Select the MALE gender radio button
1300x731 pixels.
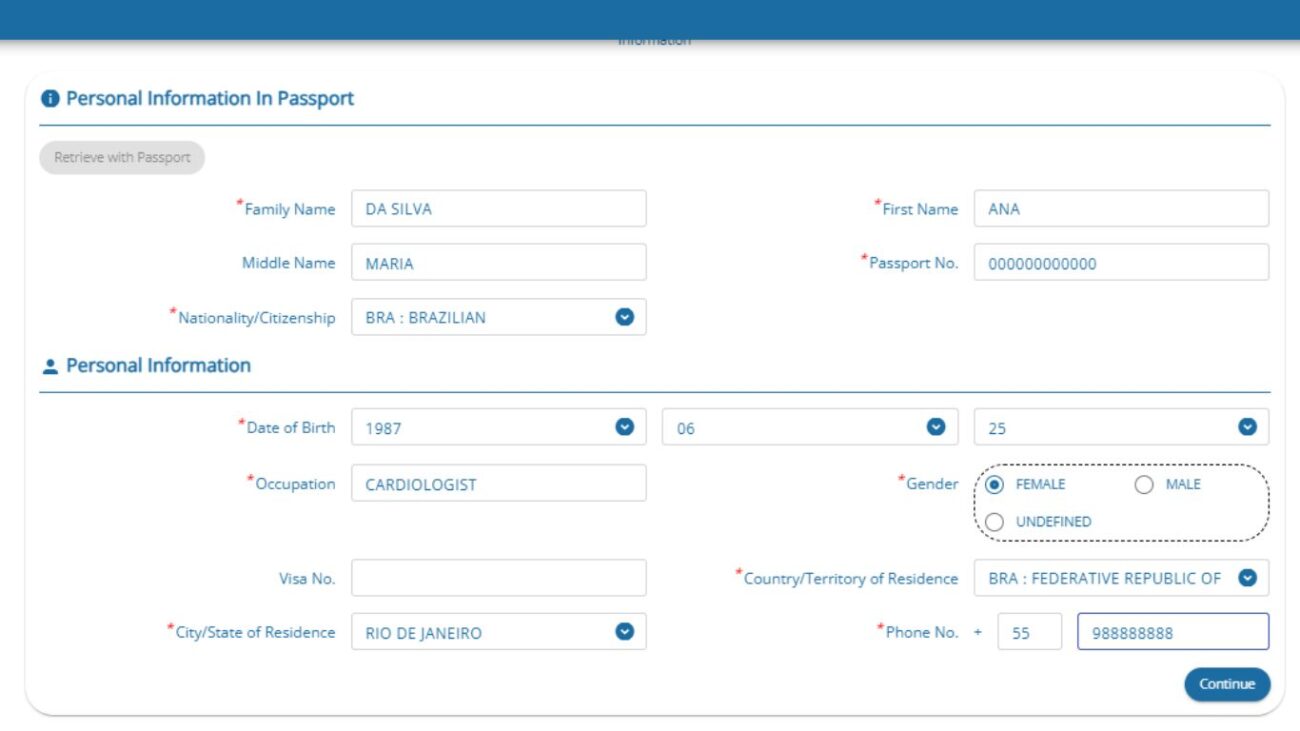(1144, 485)
